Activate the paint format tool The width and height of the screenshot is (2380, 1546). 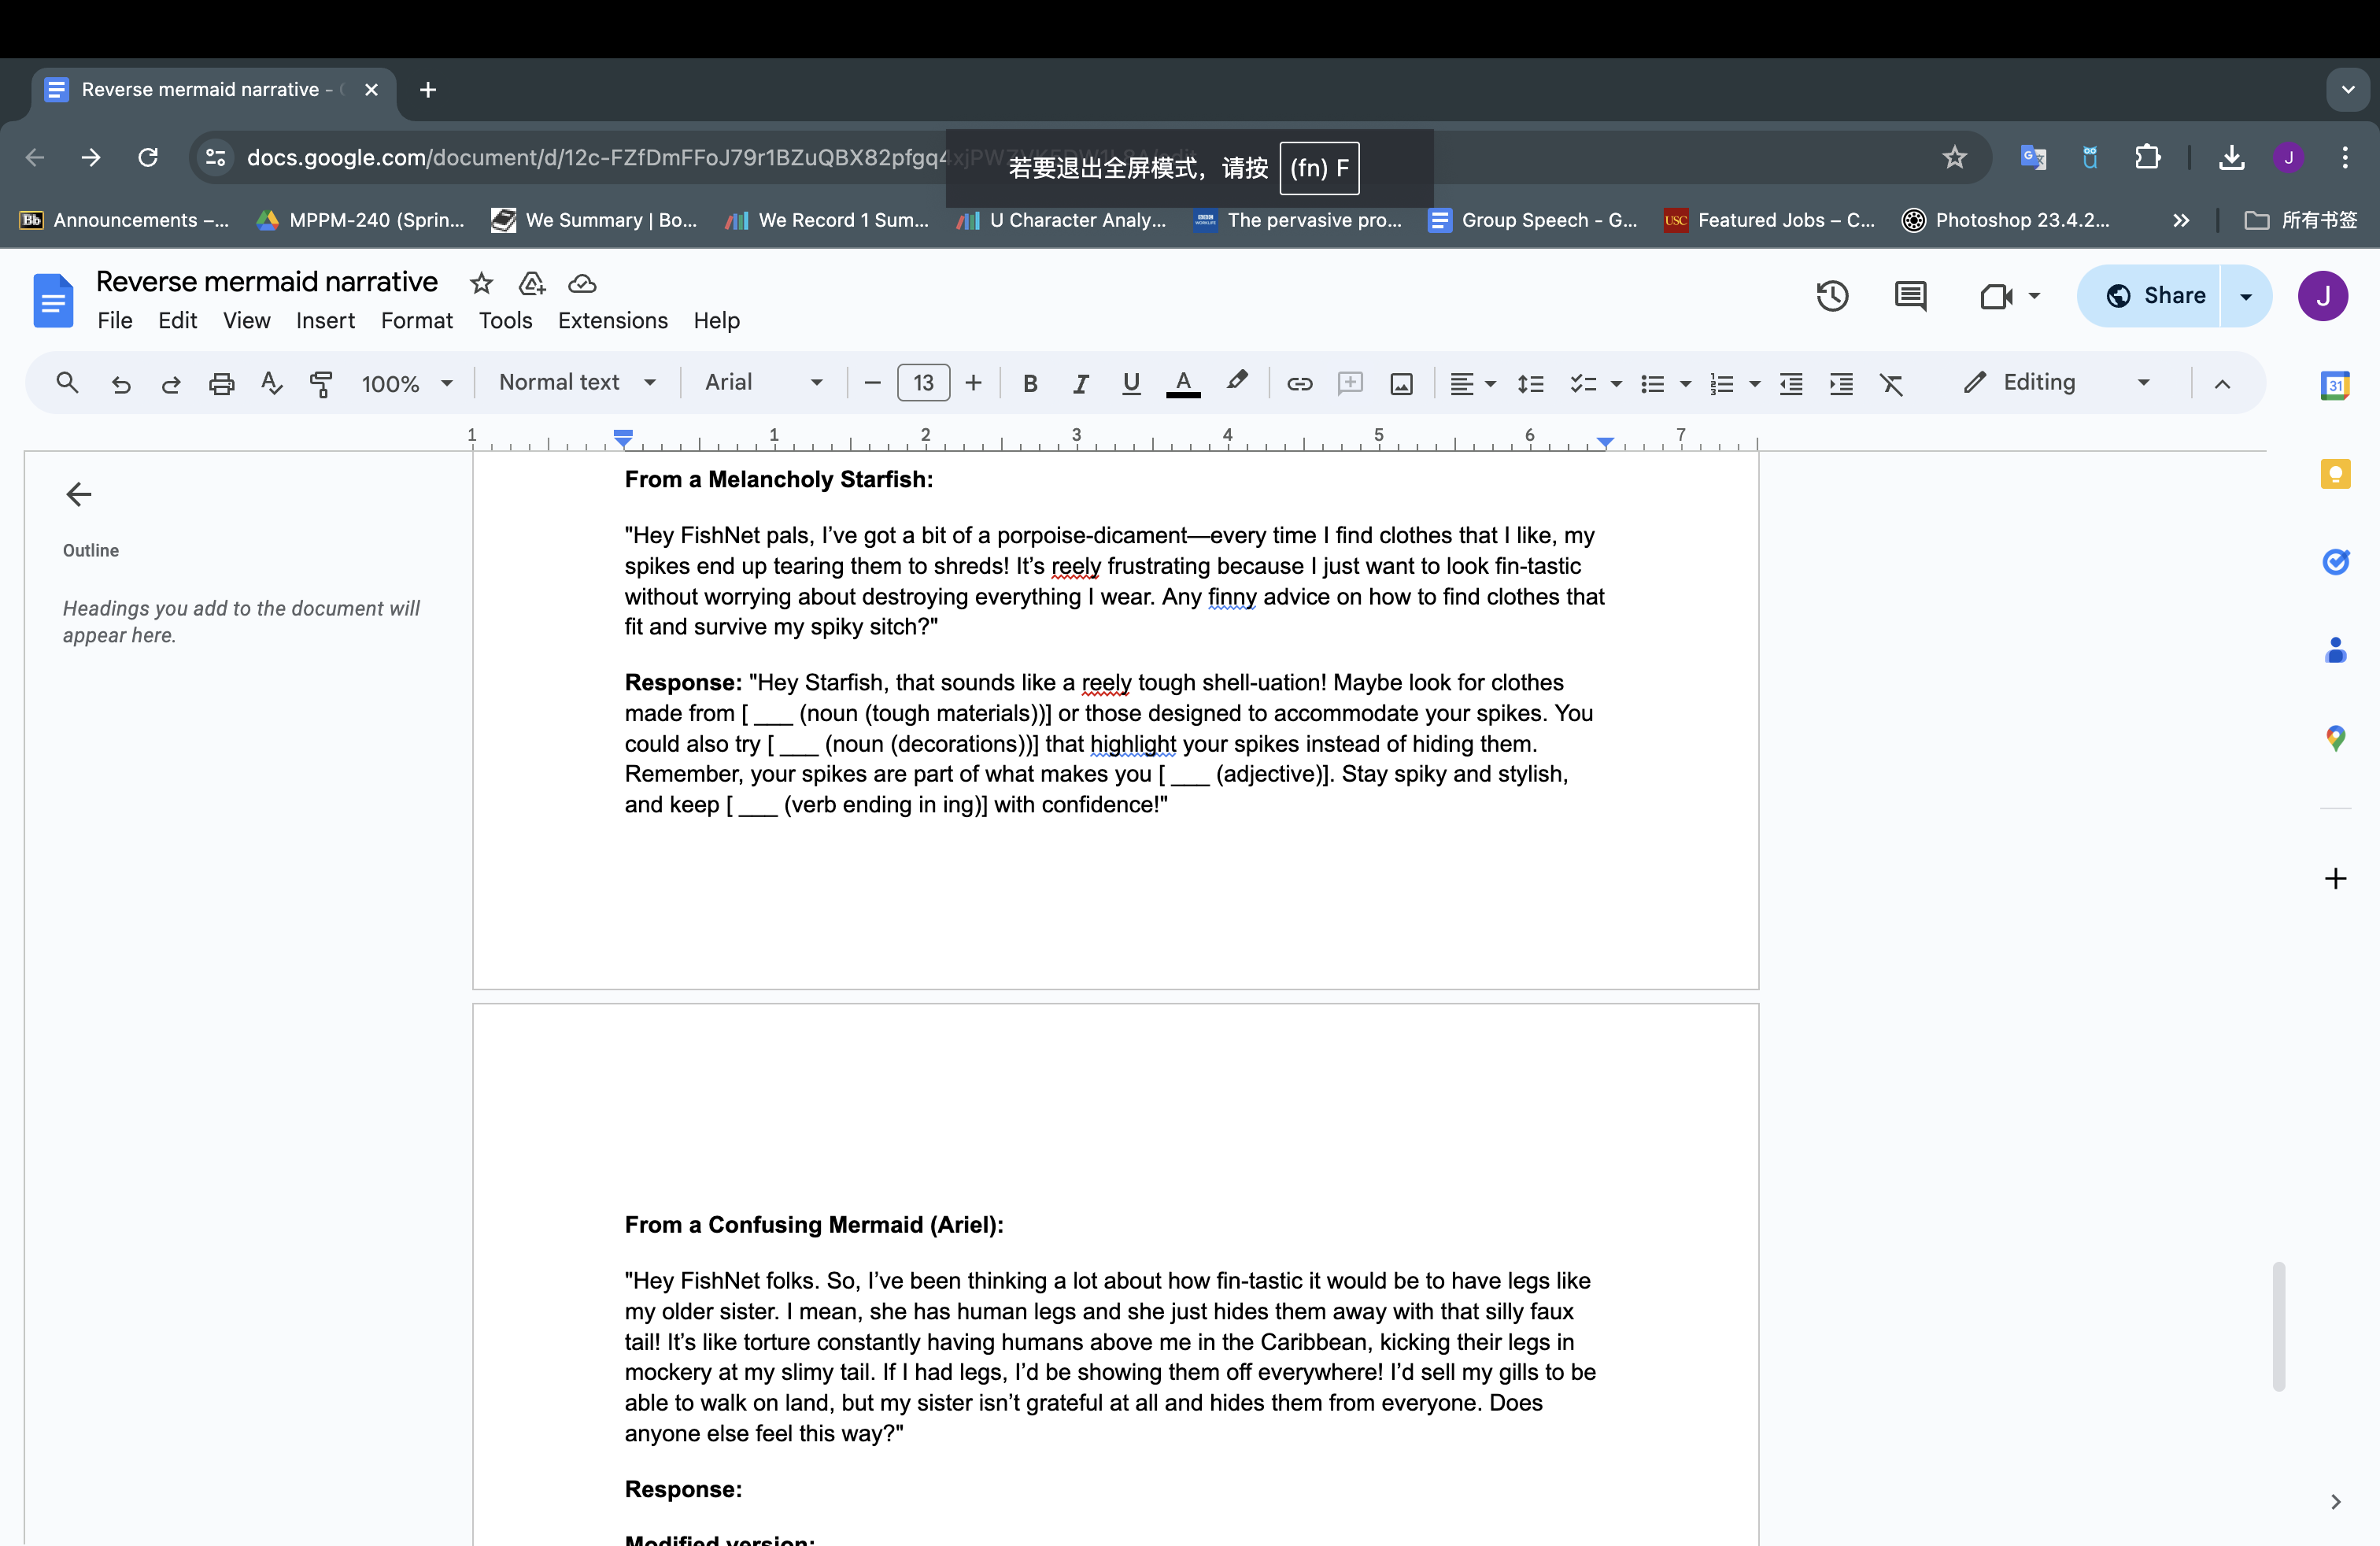[321, 383]
